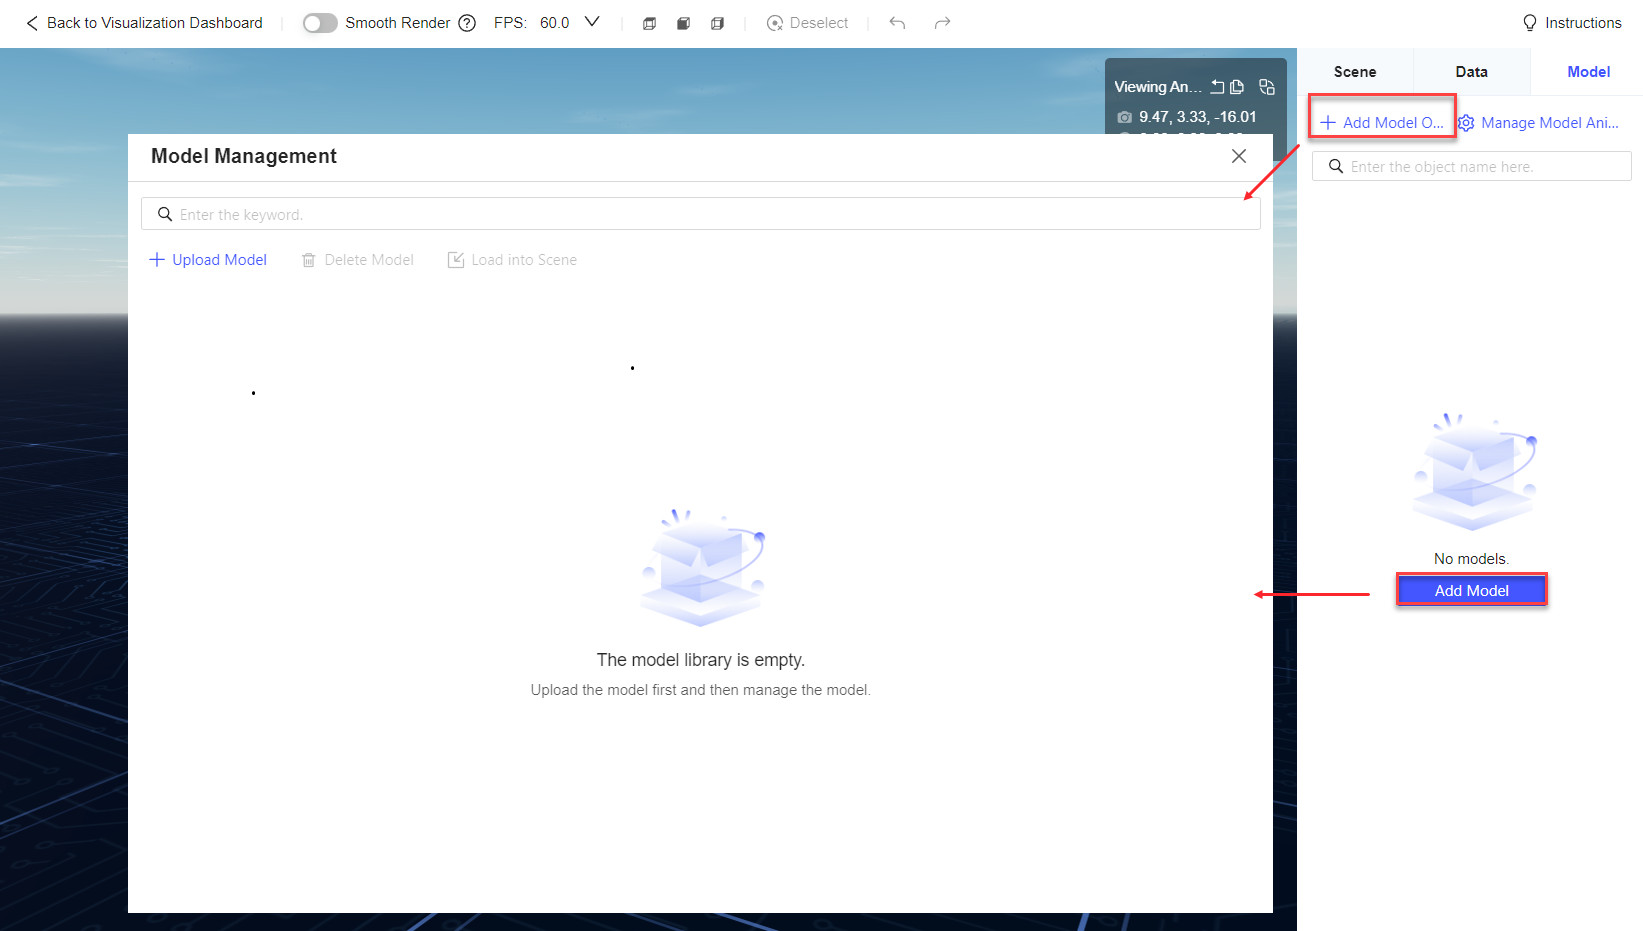Click Upload Model in Model Management
This screenshot has height=931, width=1643.
coord(208,260)
